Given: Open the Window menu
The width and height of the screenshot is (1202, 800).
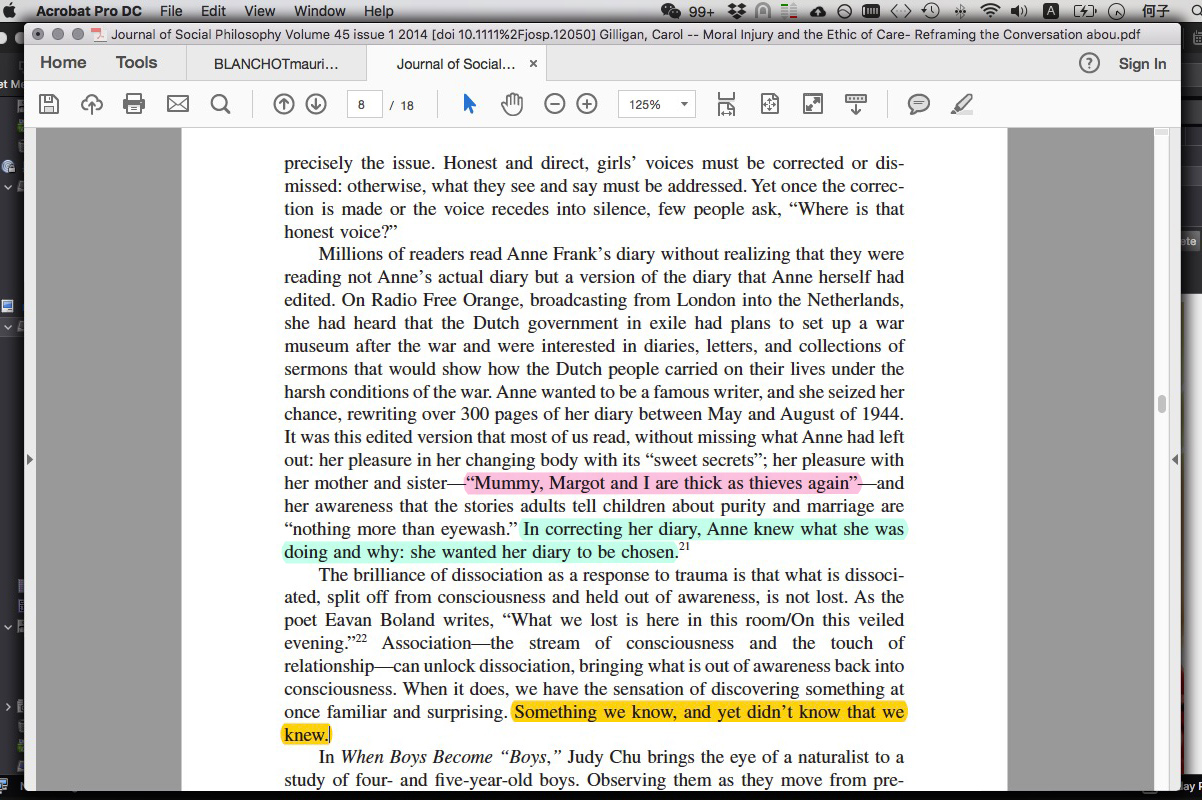Looking at the screenshot, I should pyautogui.click(x=319, y=11).
